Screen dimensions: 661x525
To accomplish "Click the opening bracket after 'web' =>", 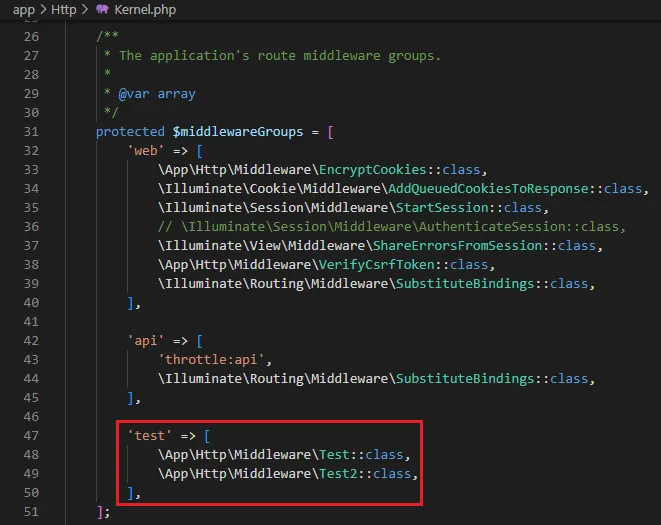I will (199, 151).
